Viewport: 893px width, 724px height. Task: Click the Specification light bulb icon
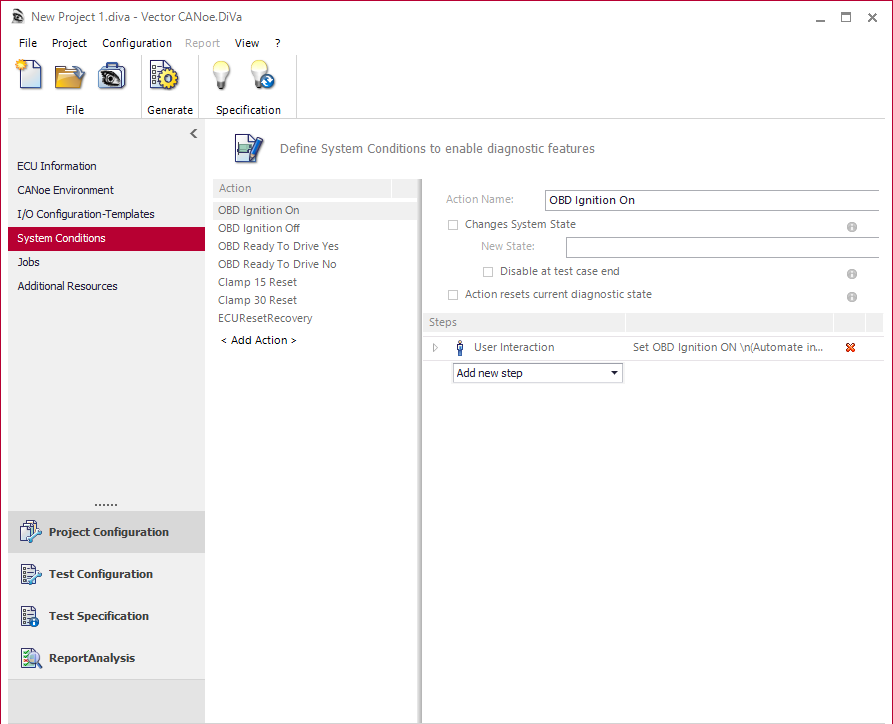221,75
